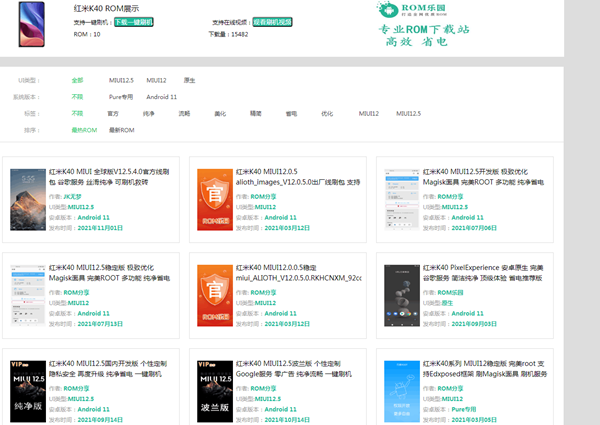Click author ROM乐园 in the PixelExperience card
The image size is (600, 425).
(450, 293)
